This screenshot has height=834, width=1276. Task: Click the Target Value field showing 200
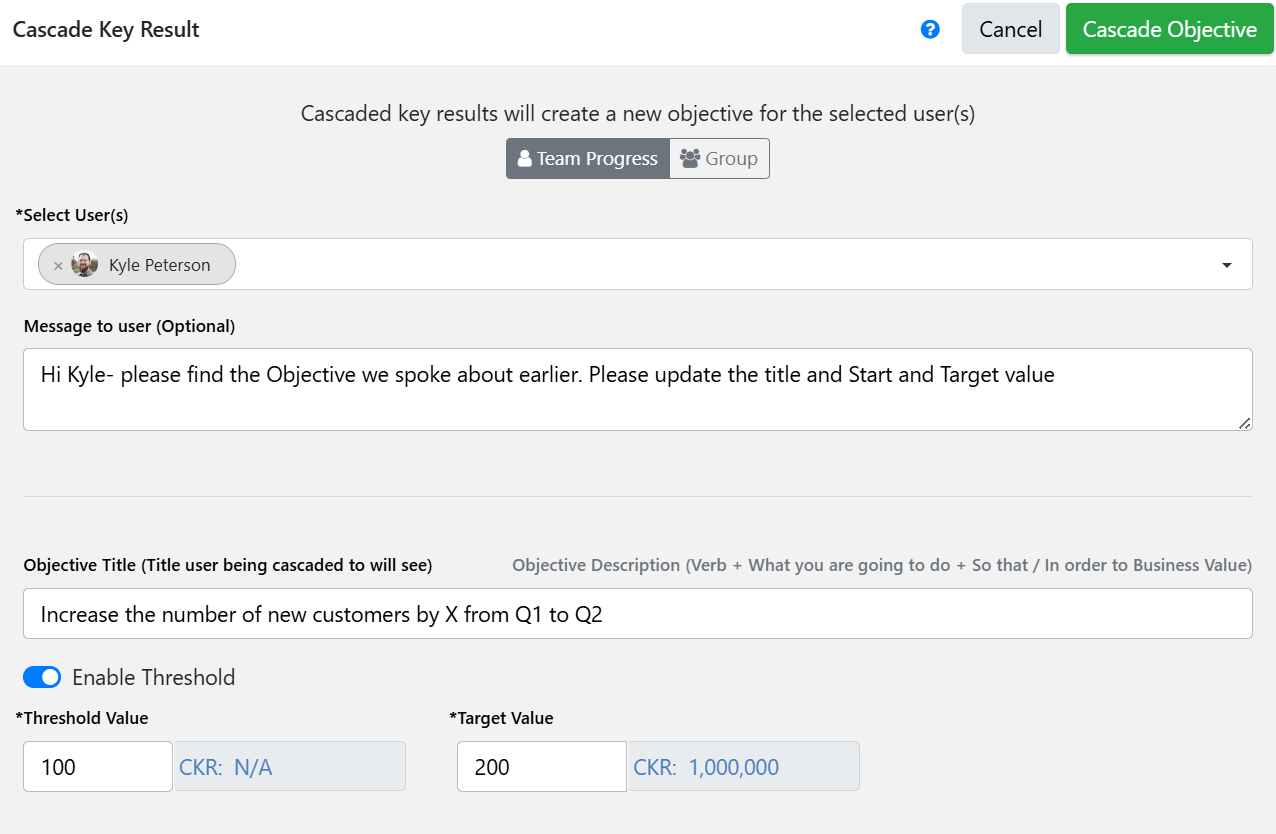[542, 766]
